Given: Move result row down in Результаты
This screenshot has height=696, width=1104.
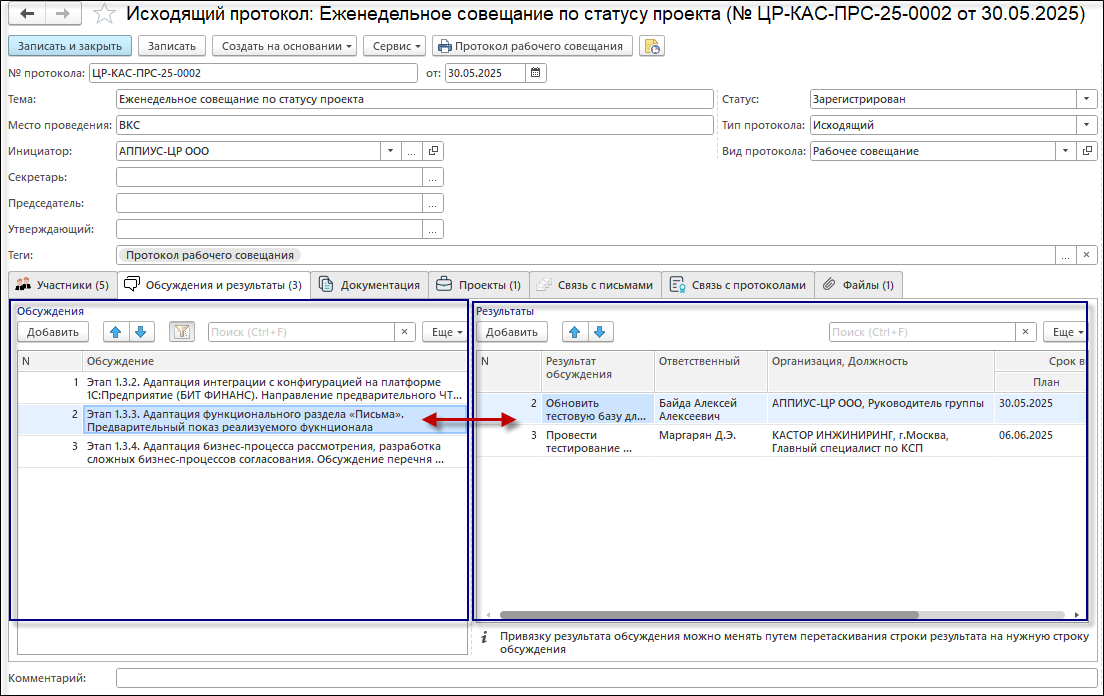Looking at the screenshot, I should coord(600,332).
